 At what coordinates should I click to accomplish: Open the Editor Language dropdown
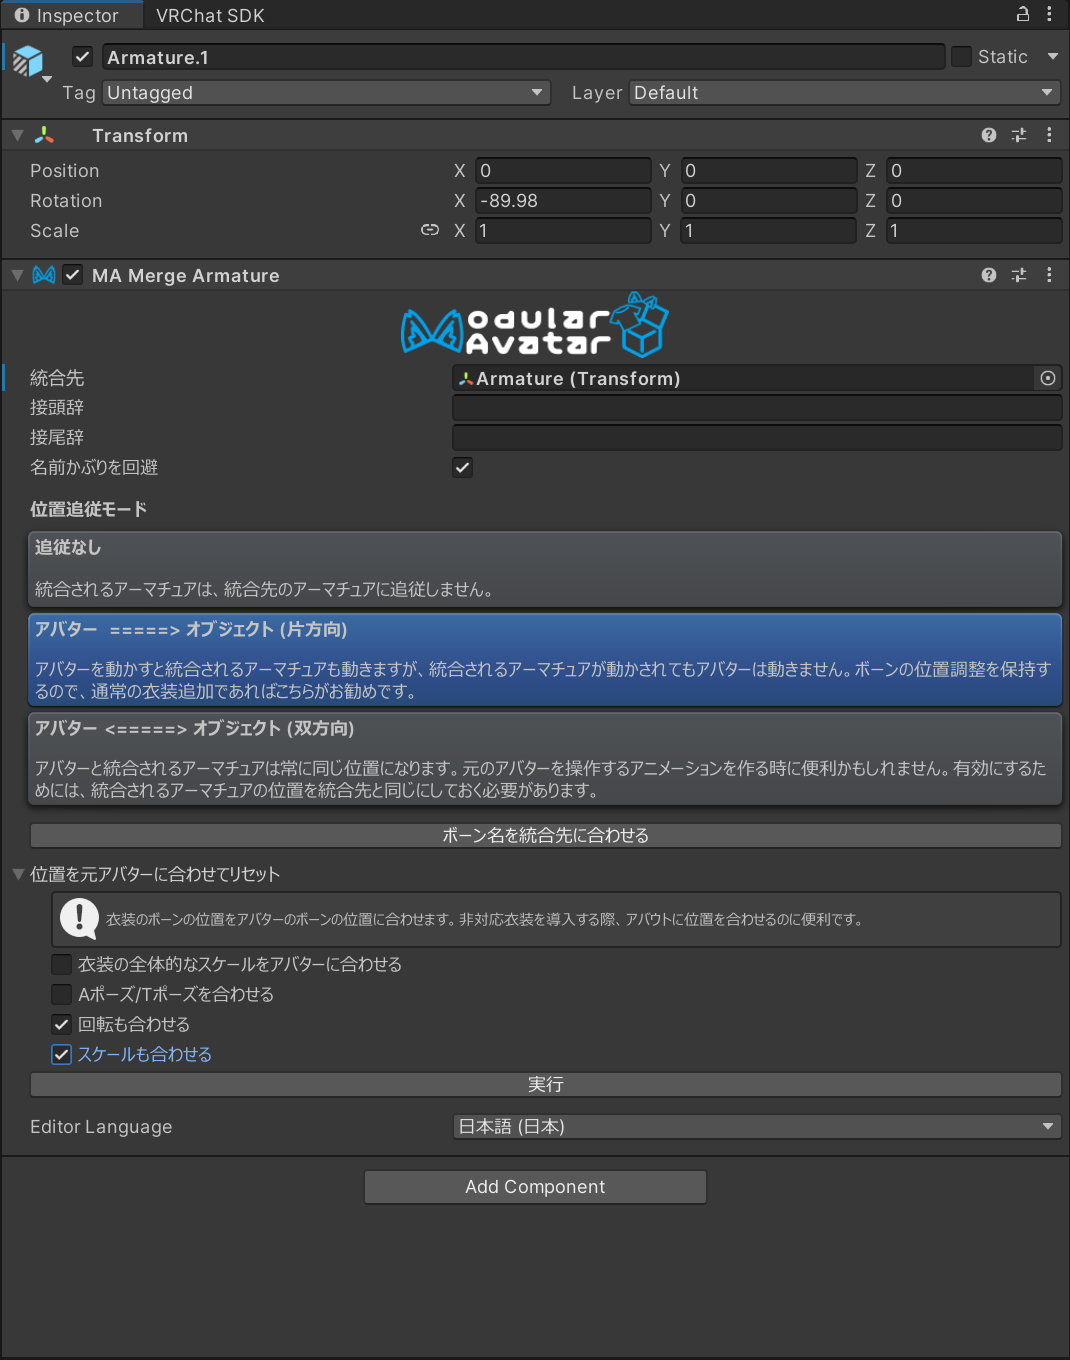pos(757,1127)
